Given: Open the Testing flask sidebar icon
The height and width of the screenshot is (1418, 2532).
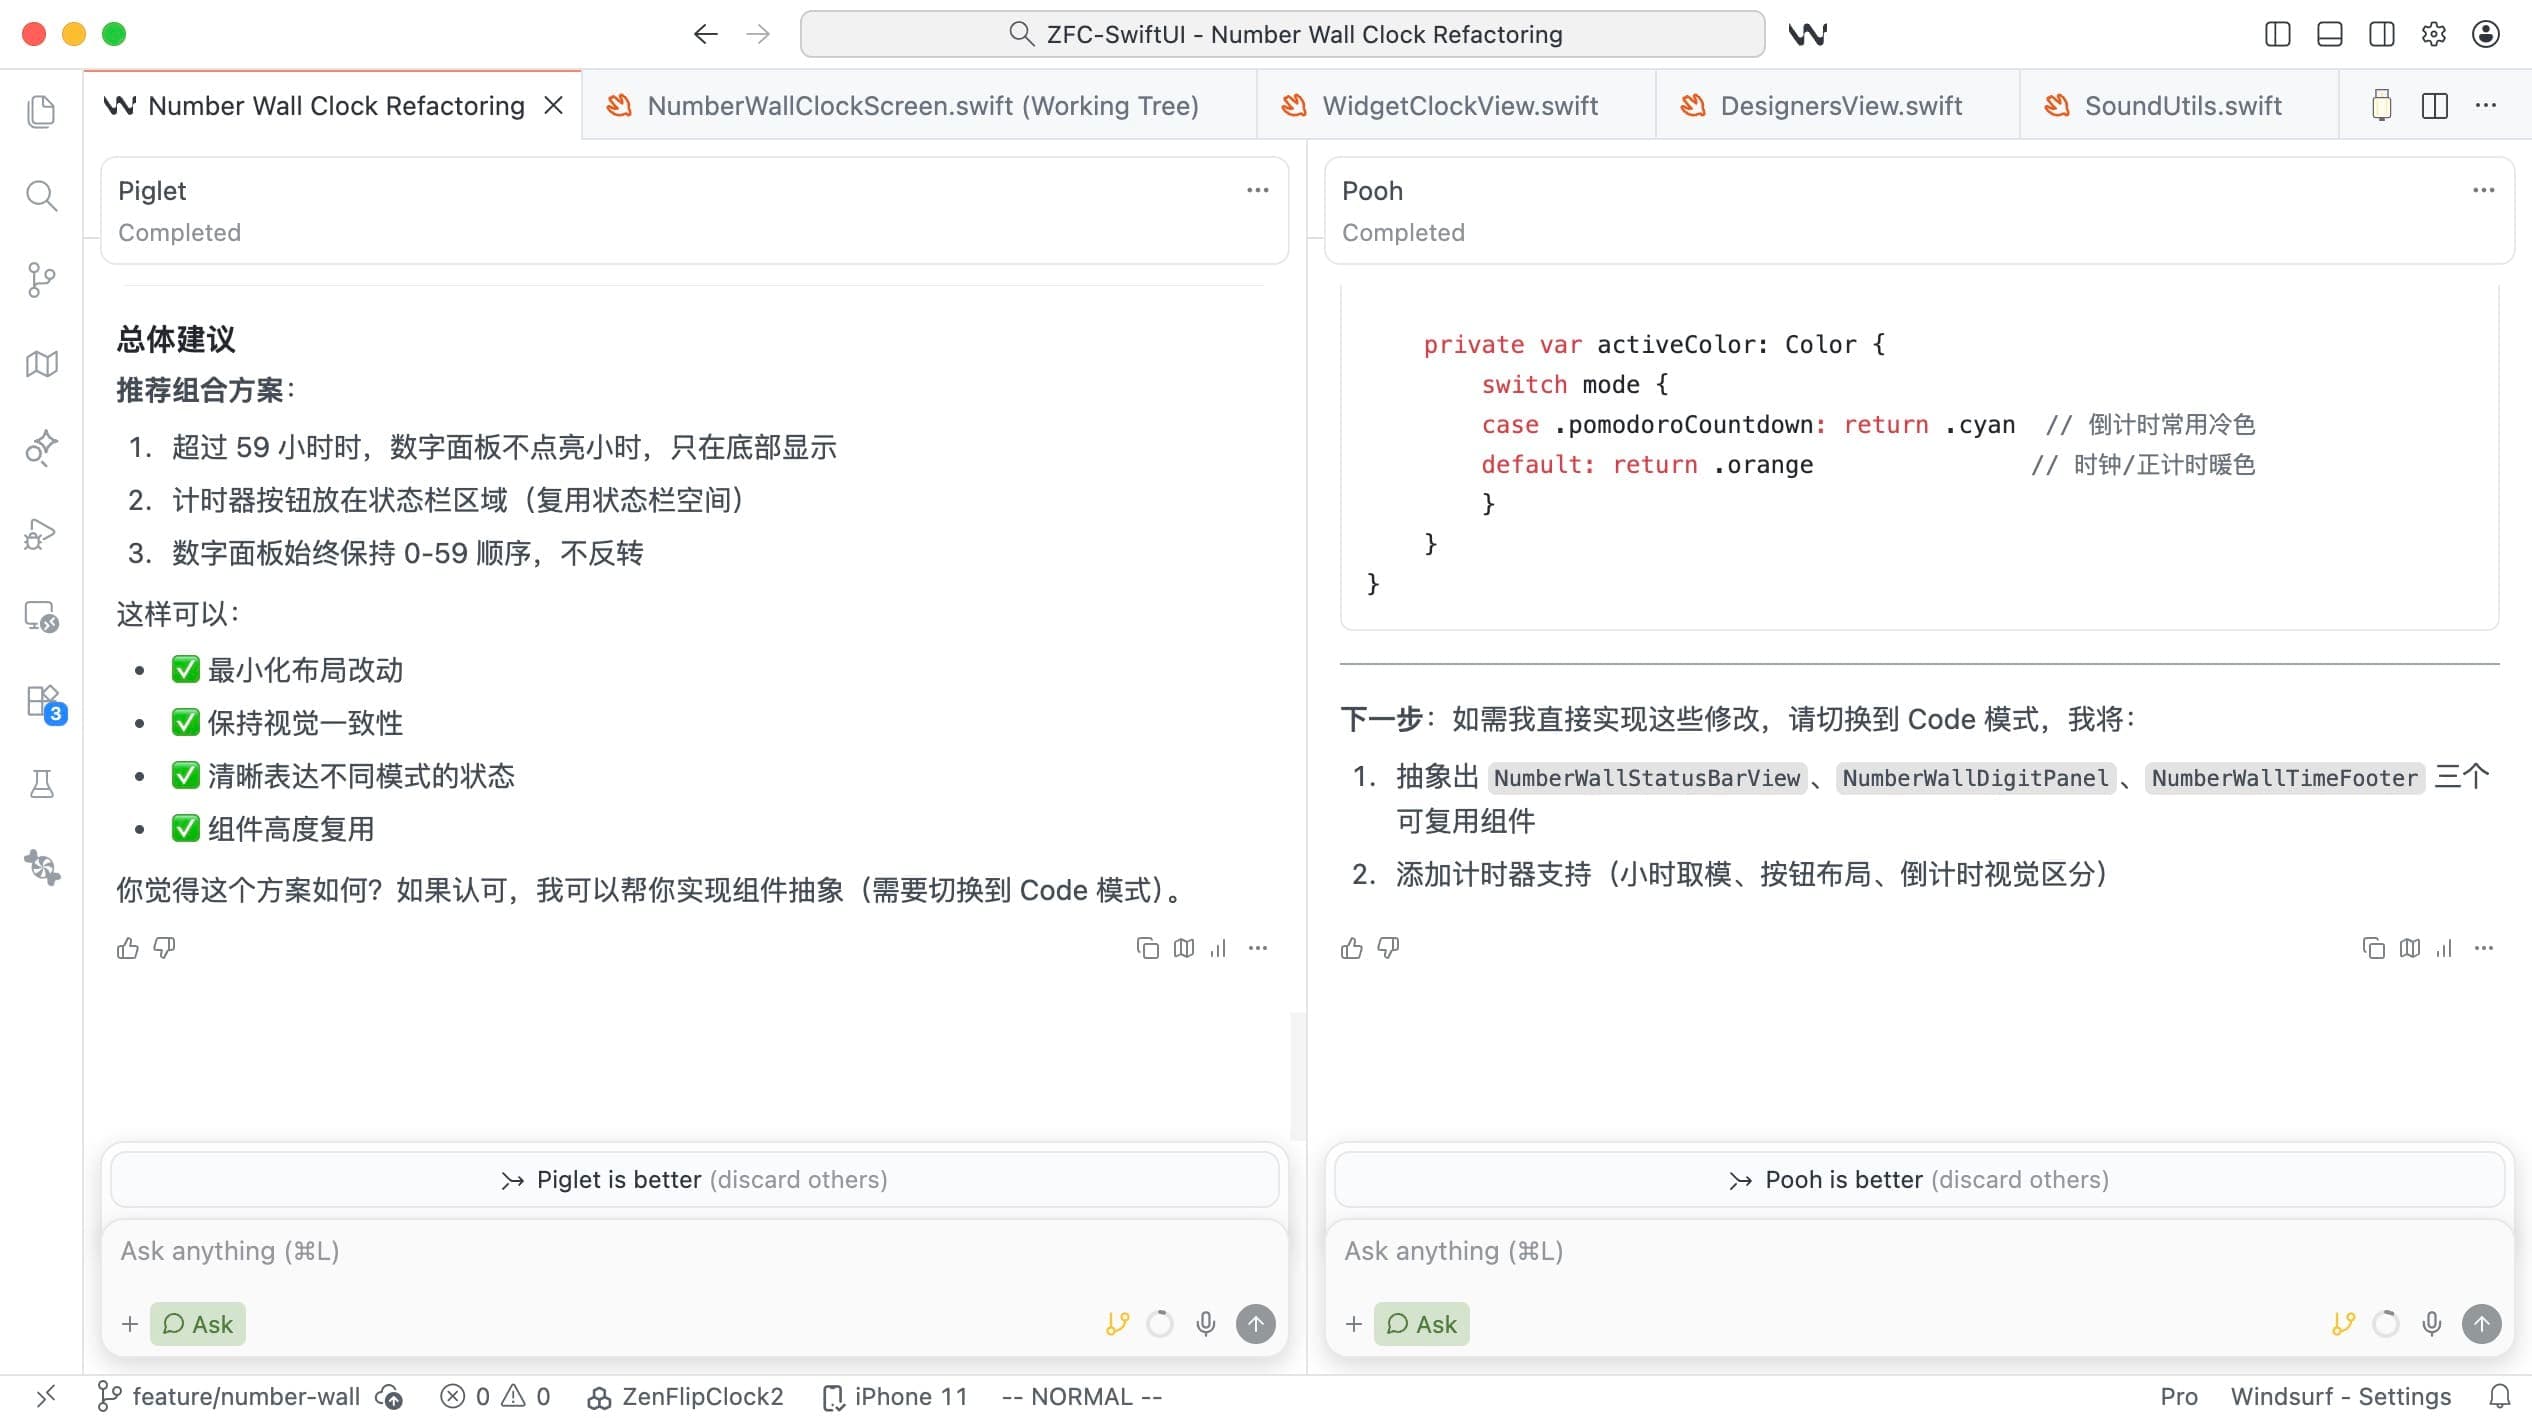Looking at the screenshot, I should 41,784.
